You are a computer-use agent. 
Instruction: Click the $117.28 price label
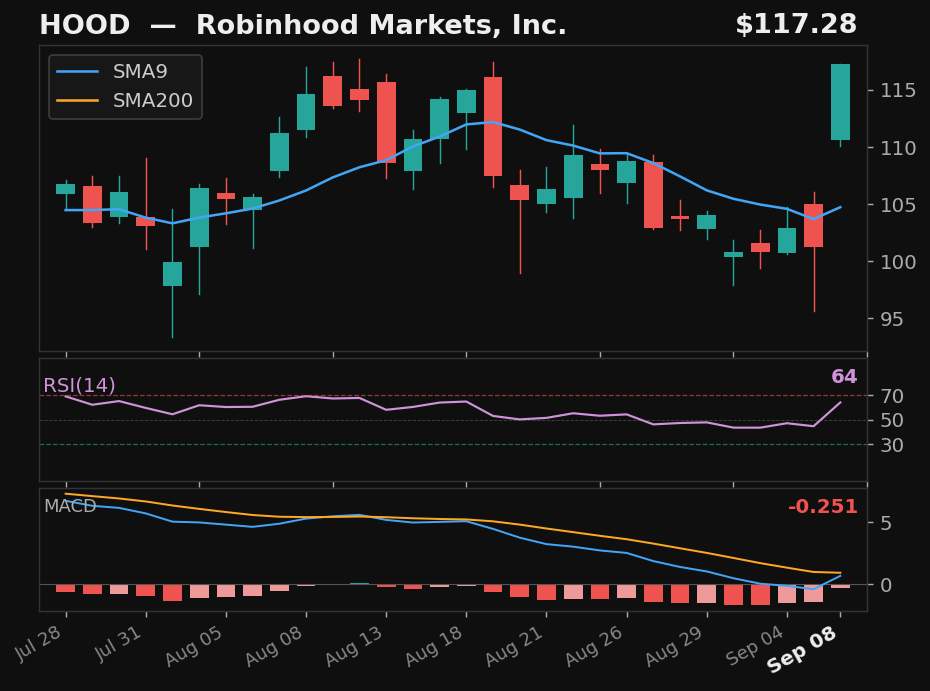[x=796, y=25]
